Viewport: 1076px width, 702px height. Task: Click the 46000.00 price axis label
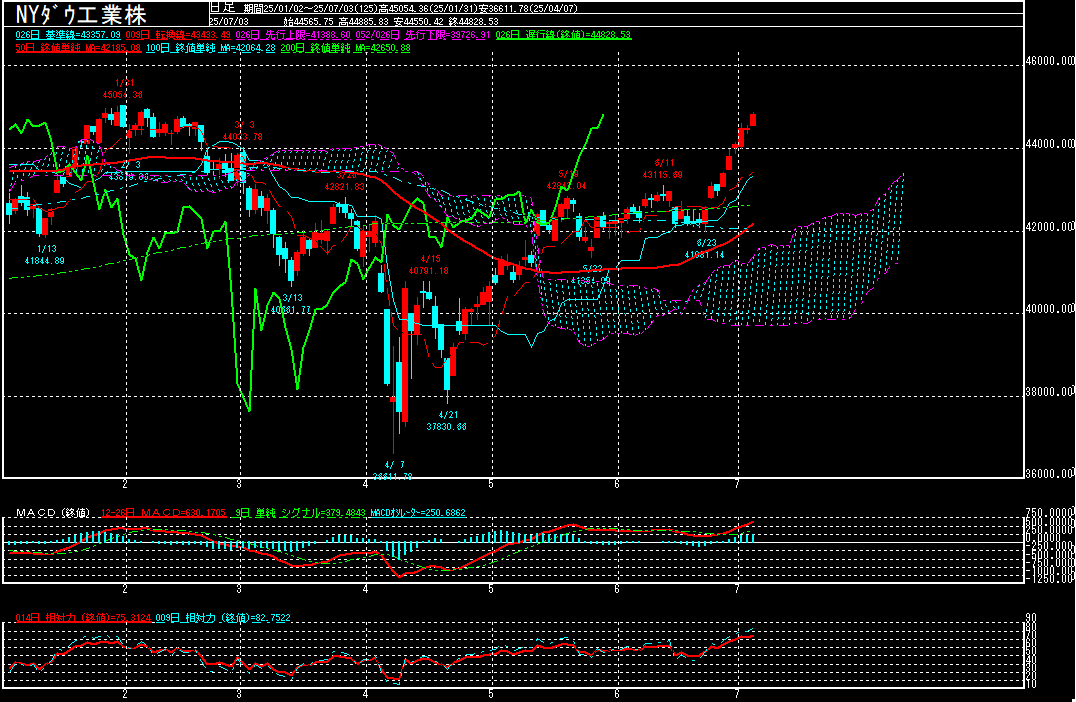(1049, 61)
